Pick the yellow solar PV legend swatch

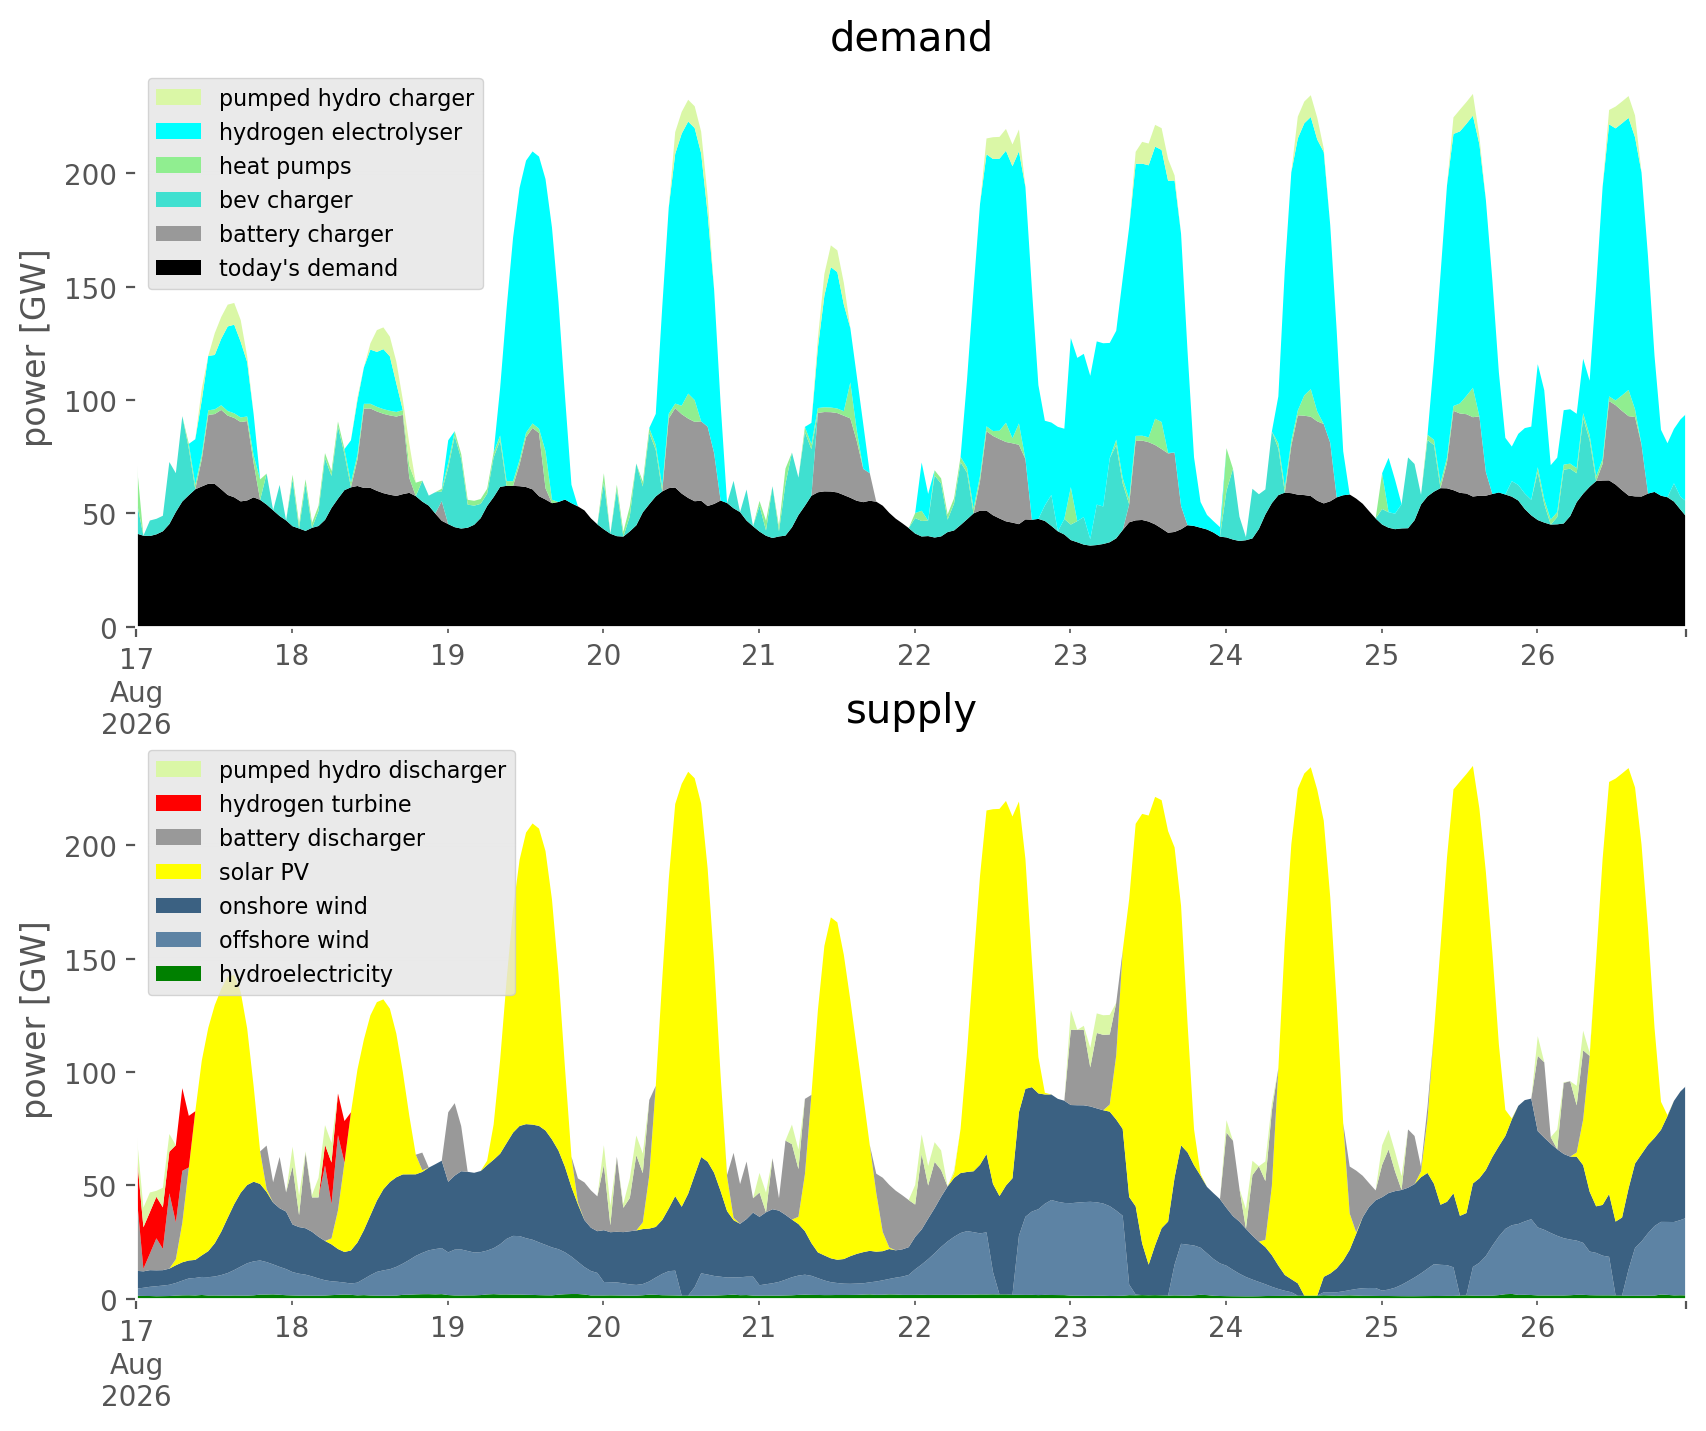(181, 872)
